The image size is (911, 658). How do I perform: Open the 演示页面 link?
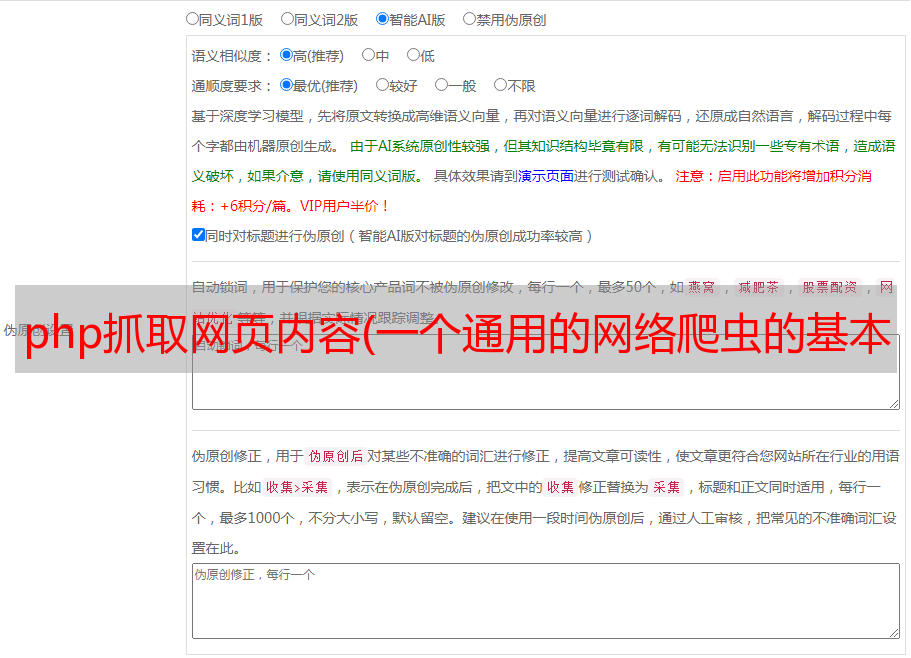click(x=546, y=176)
